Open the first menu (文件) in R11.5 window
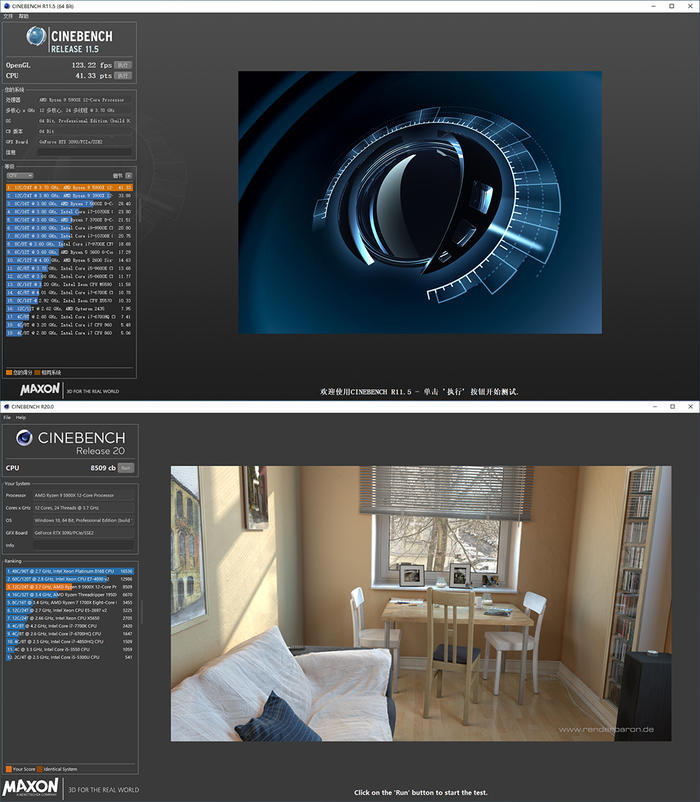This screenshot has height=802, width=700. click(8, 16)
